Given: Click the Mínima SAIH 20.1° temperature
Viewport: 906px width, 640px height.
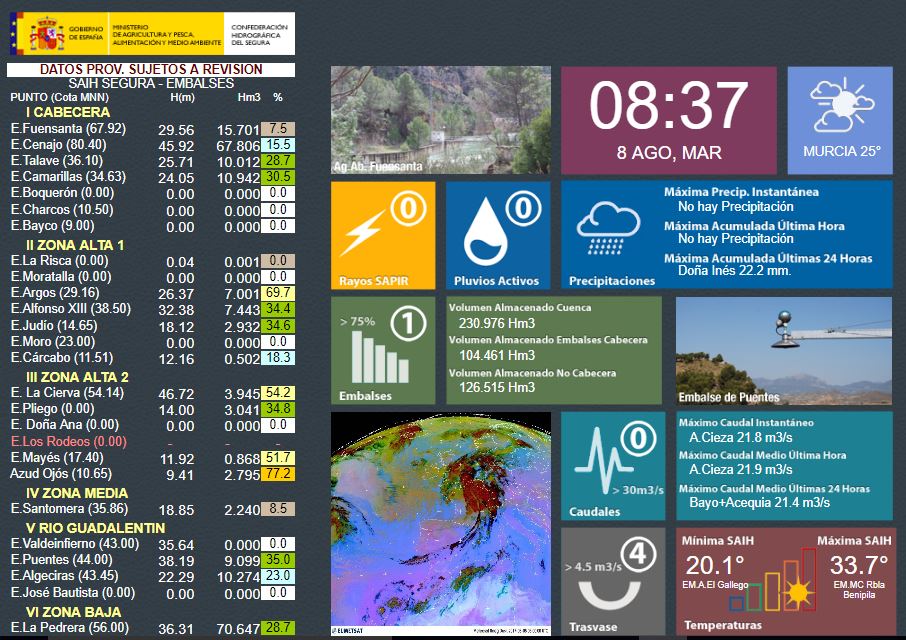Looking at the screenshot, I should click(x=714, y=565).
